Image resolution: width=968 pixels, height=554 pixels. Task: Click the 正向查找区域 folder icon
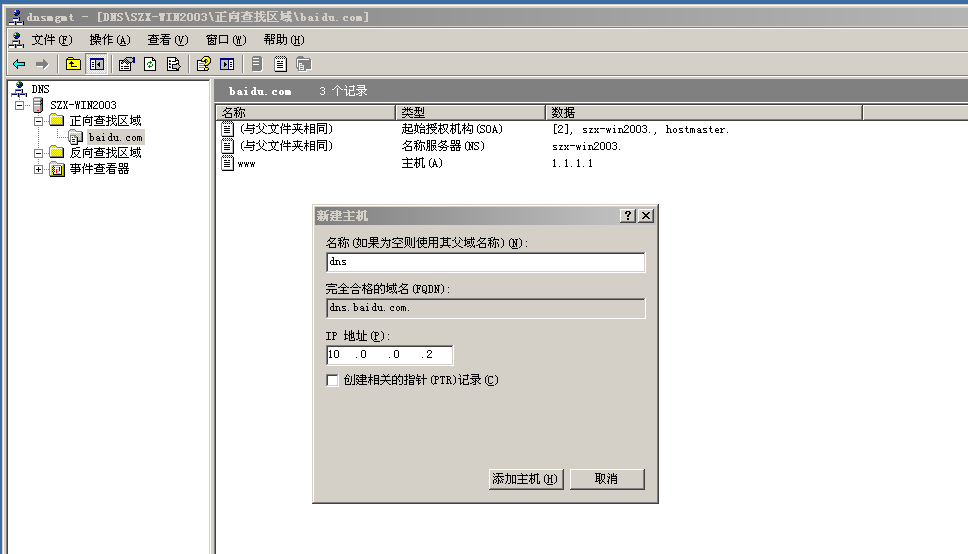(x=57, y=120)
